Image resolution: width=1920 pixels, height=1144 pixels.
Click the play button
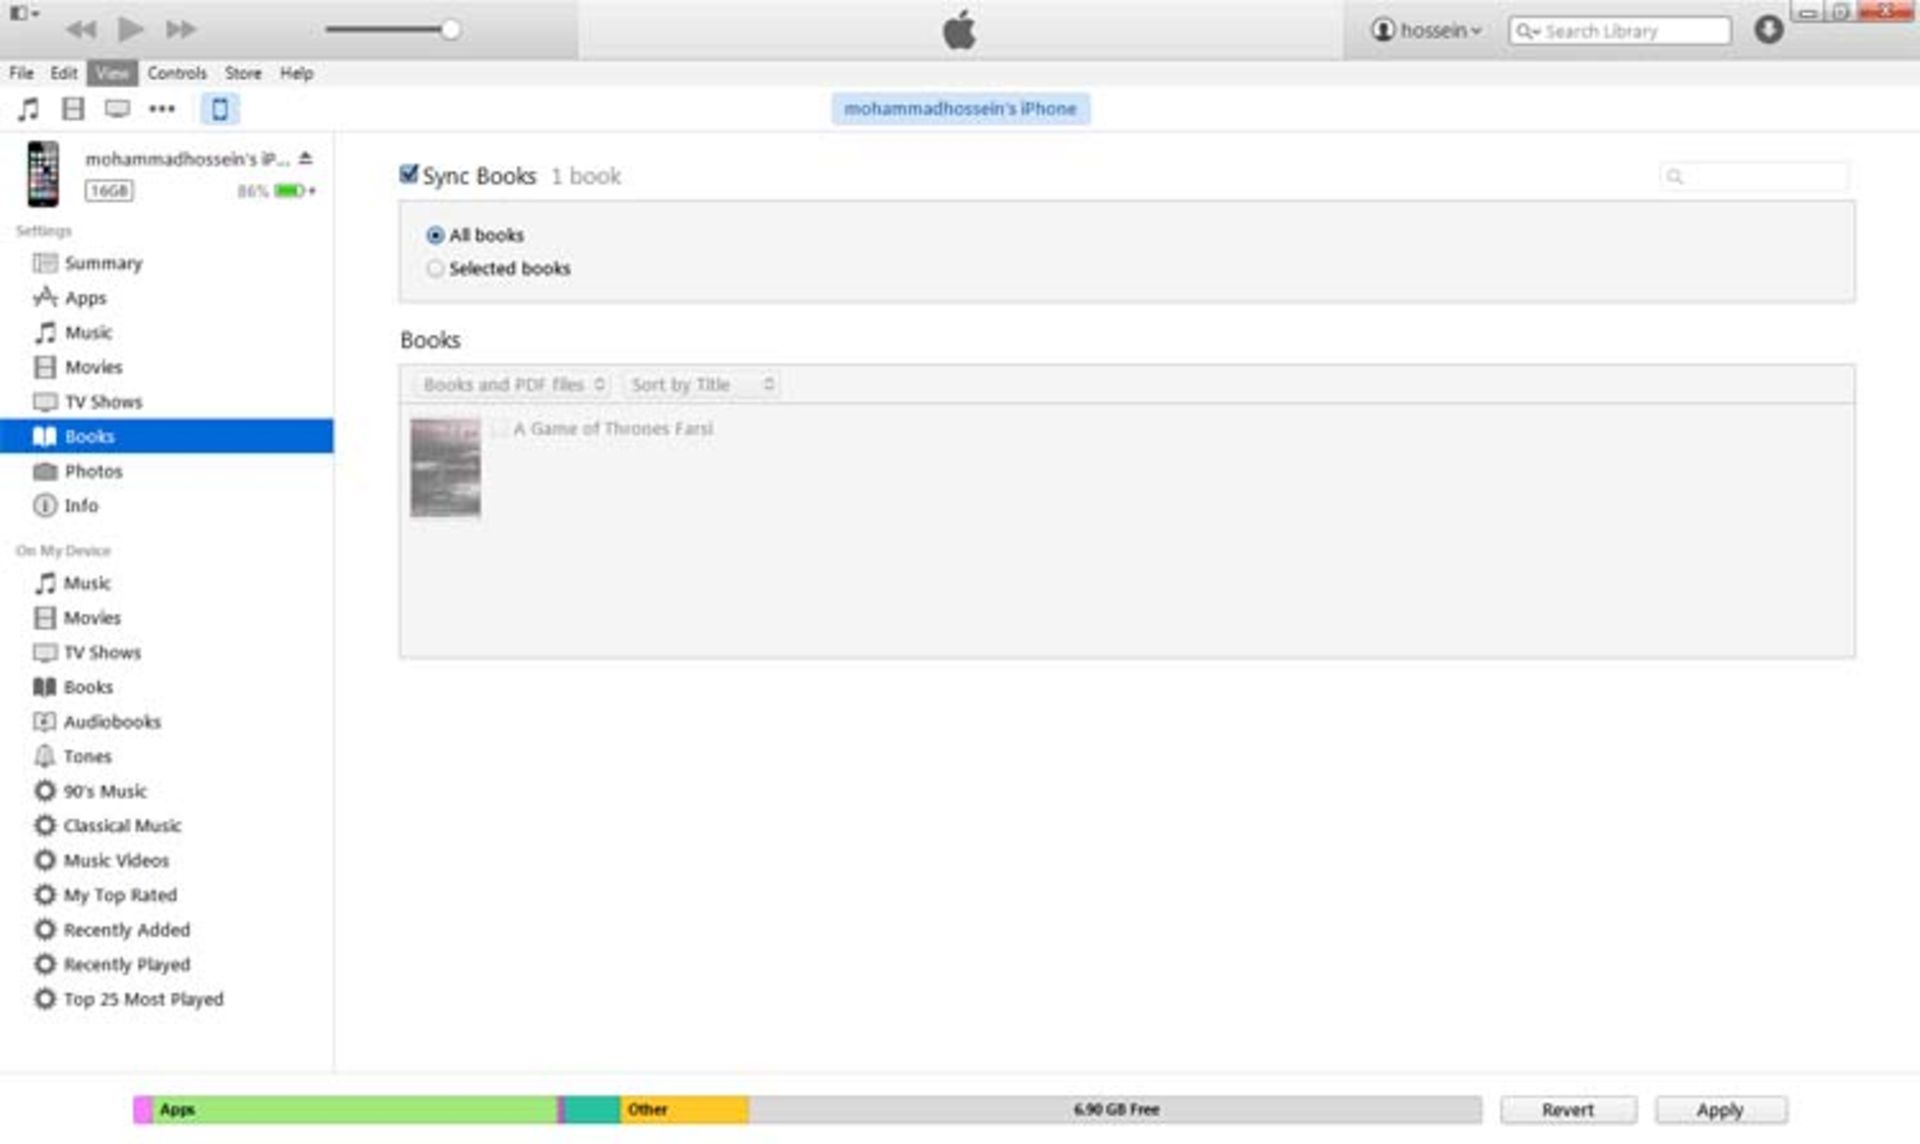click(x=130, y=29)
